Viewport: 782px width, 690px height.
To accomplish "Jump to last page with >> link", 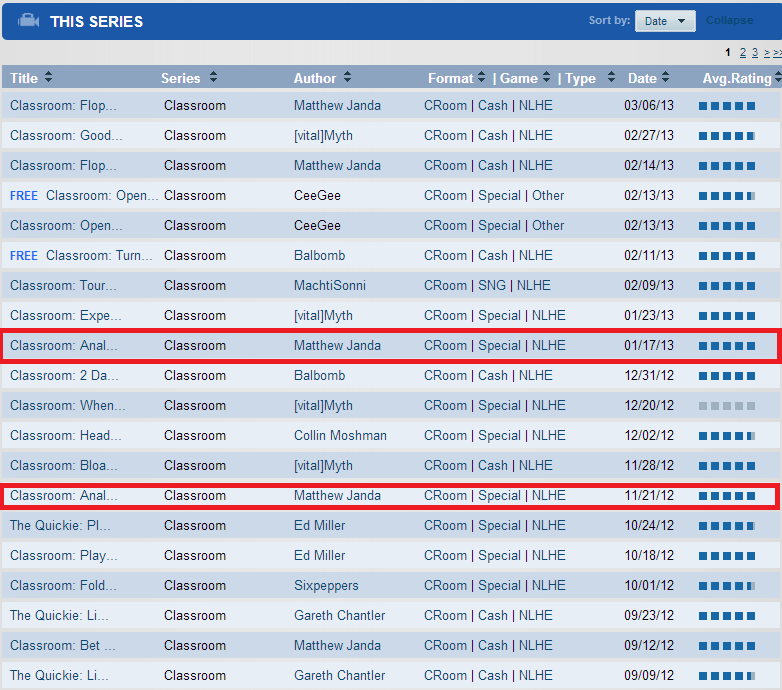I will click(x=778, y=52).
